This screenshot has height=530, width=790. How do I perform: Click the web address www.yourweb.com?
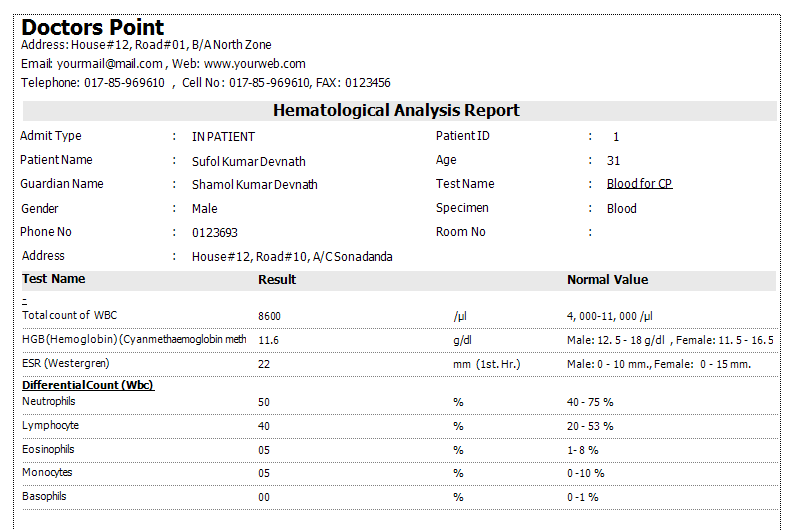point(255,64)
